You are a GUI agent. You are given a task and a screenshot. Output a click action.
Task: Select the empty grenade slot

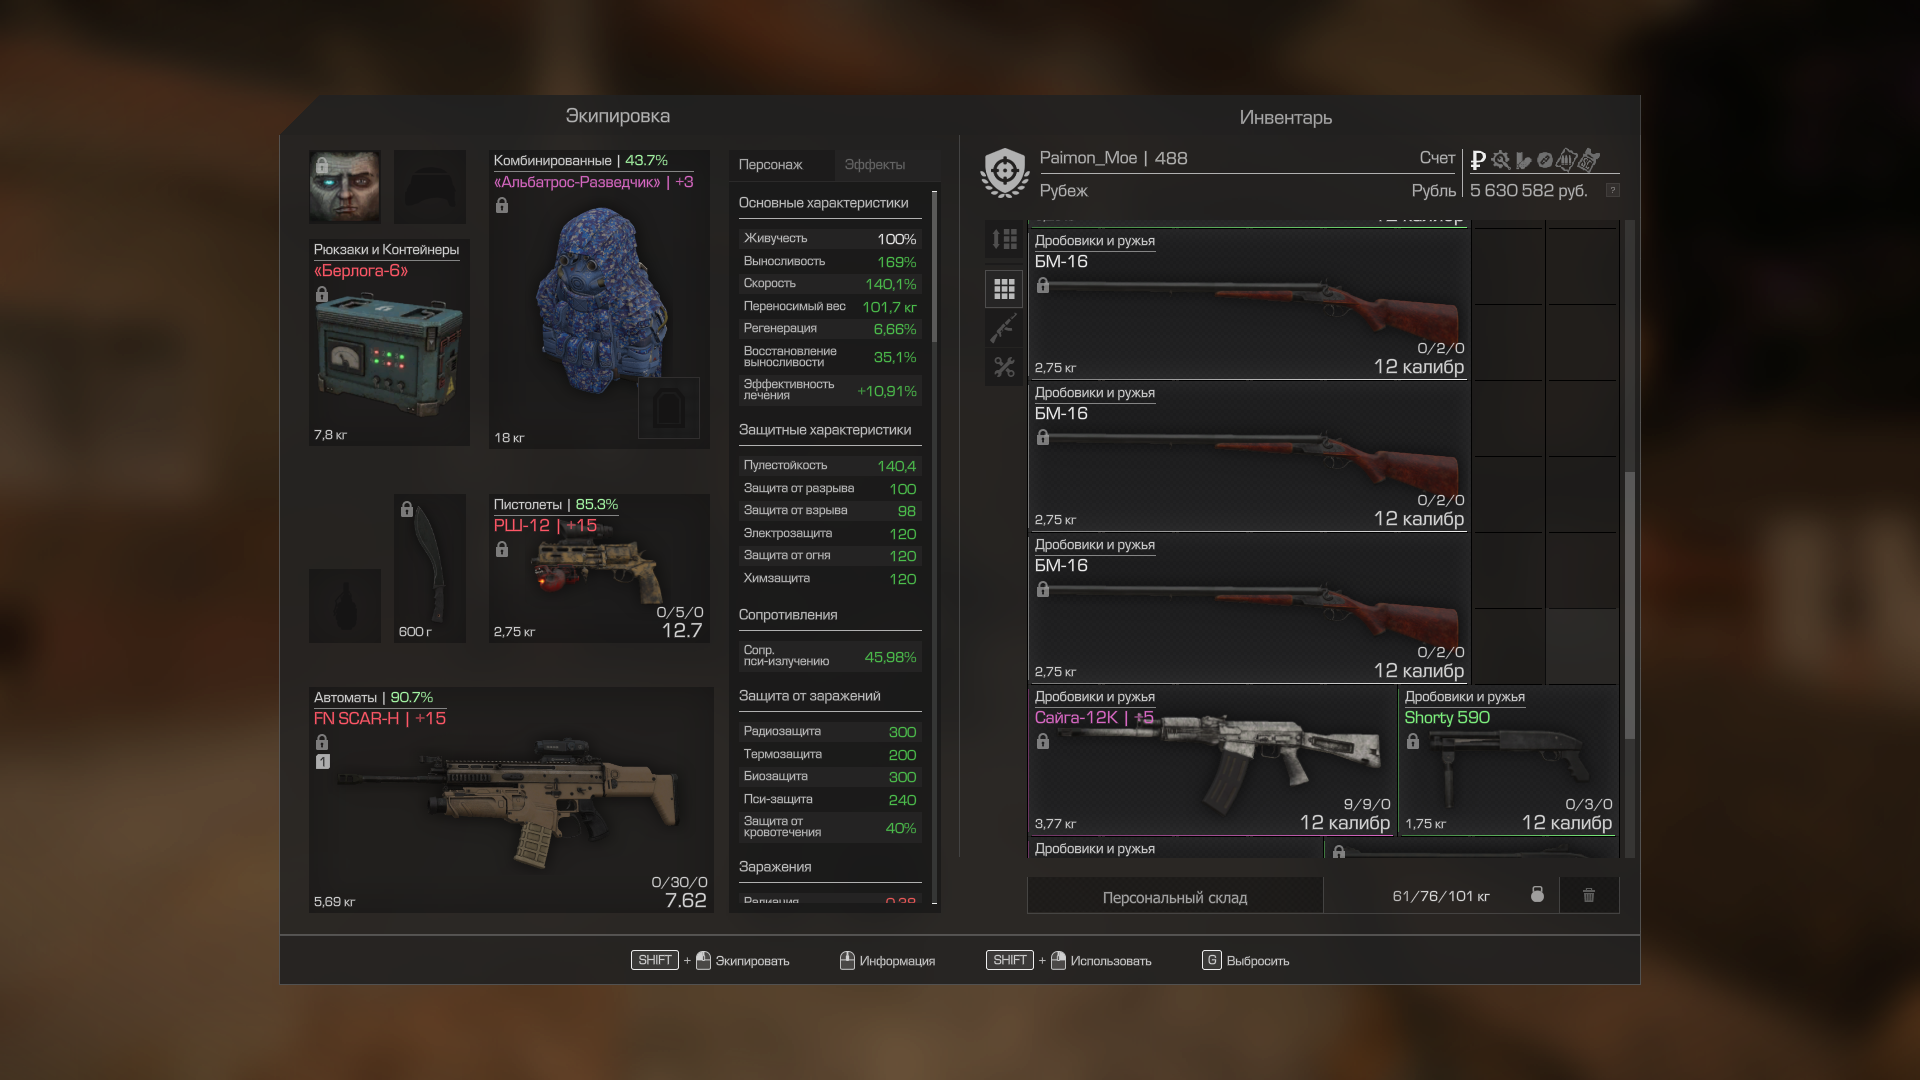pos(345,606)
